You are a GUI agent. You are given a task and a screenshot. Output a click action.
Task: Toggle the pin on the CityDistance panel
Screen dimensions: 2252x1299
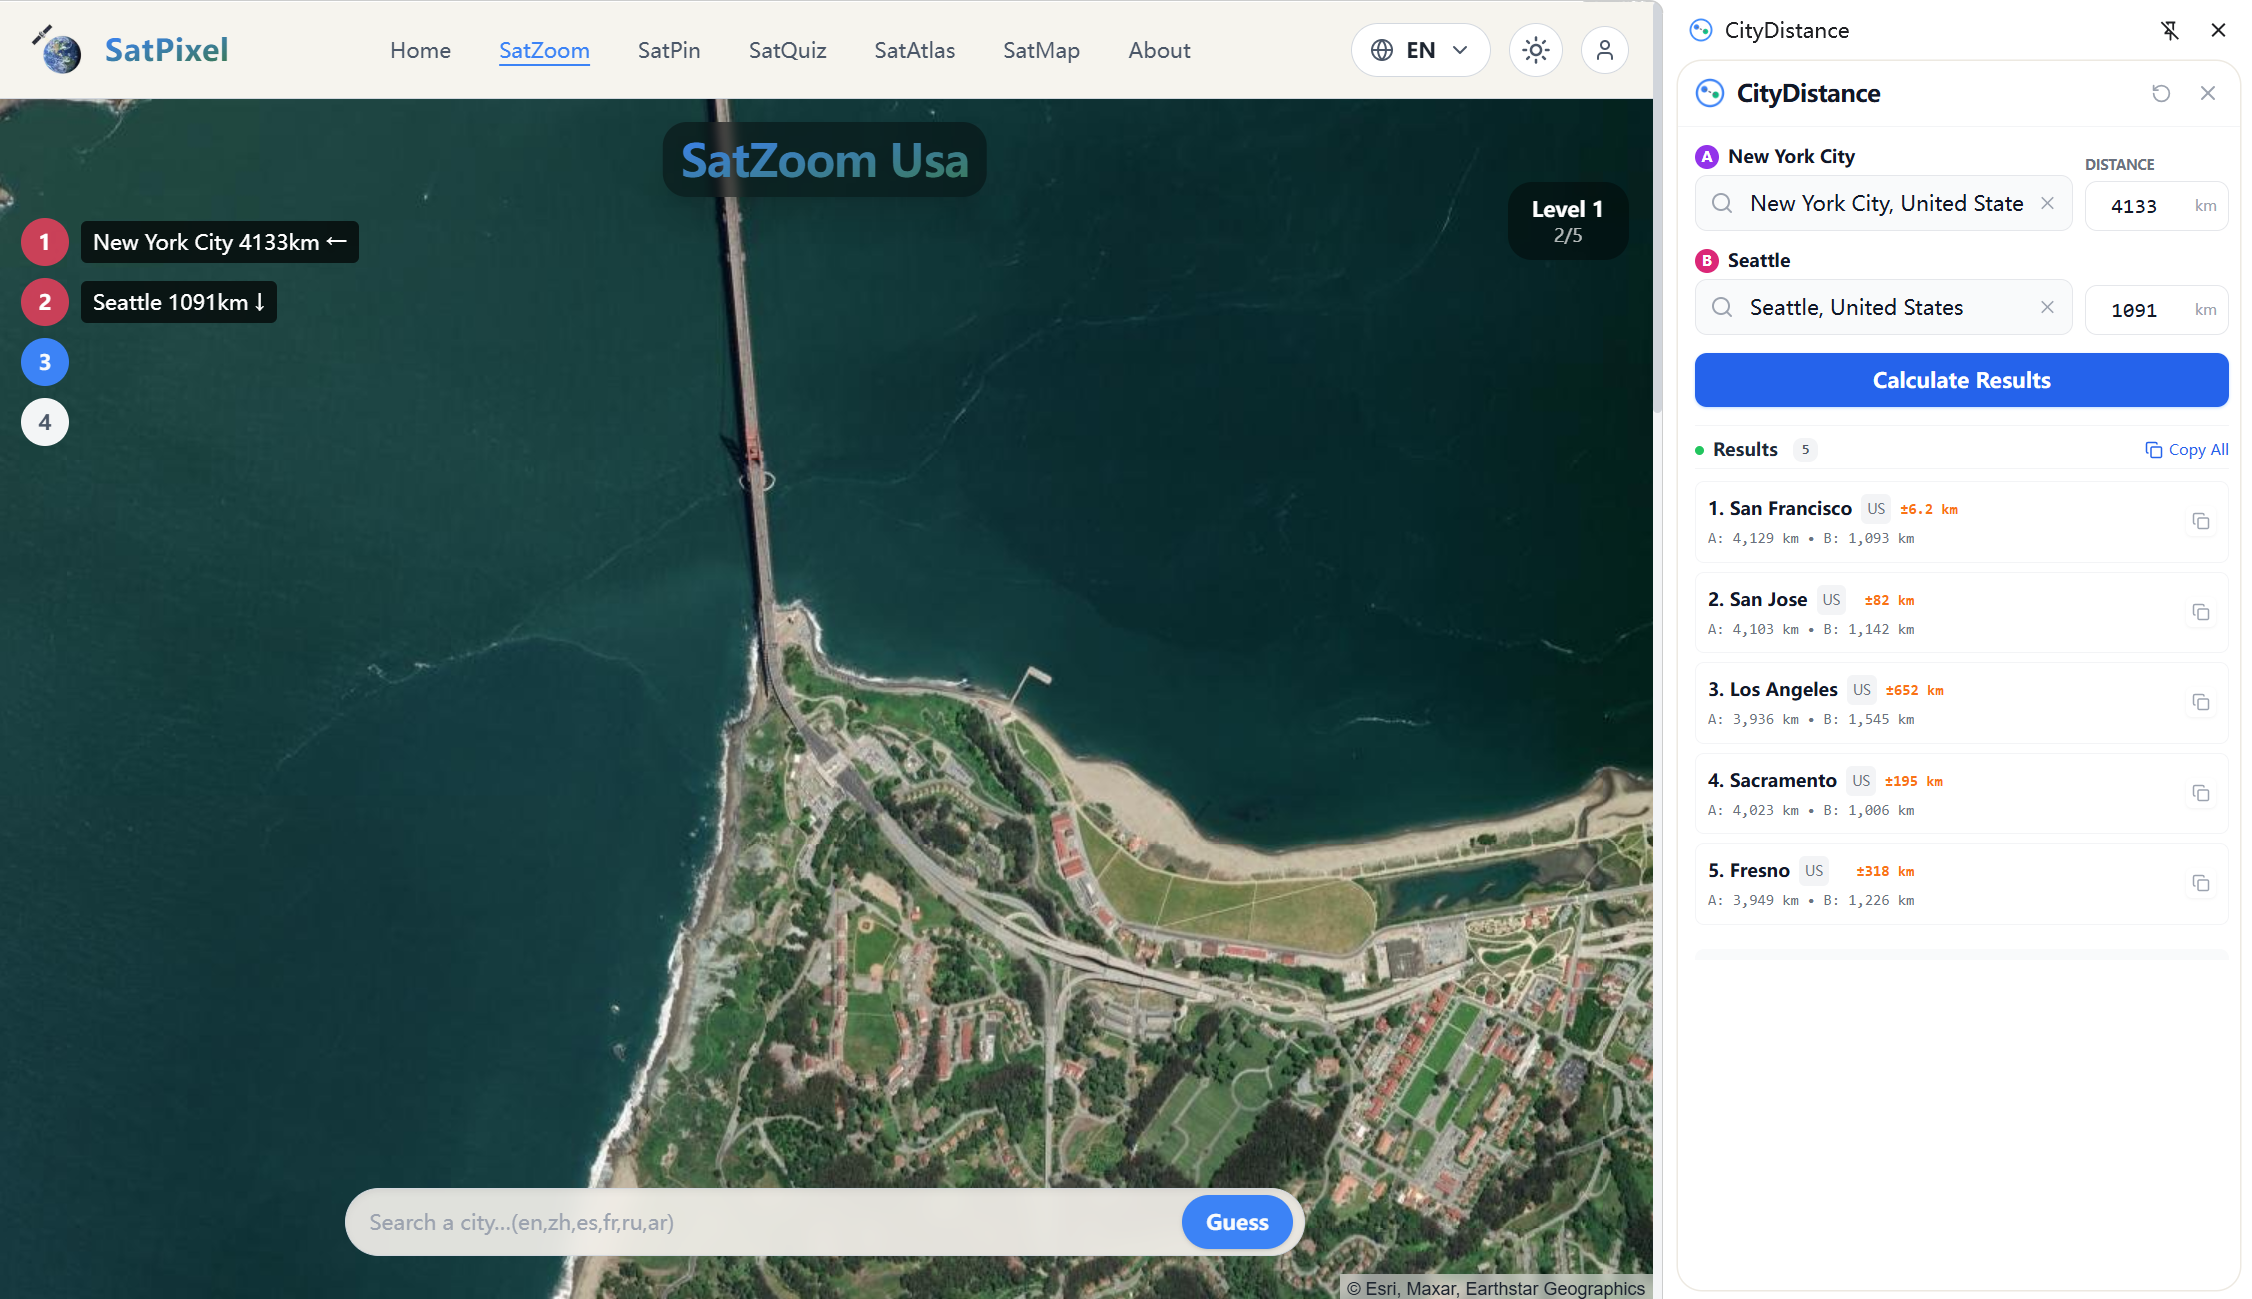pyautogui.click(x=2169, y=30)
